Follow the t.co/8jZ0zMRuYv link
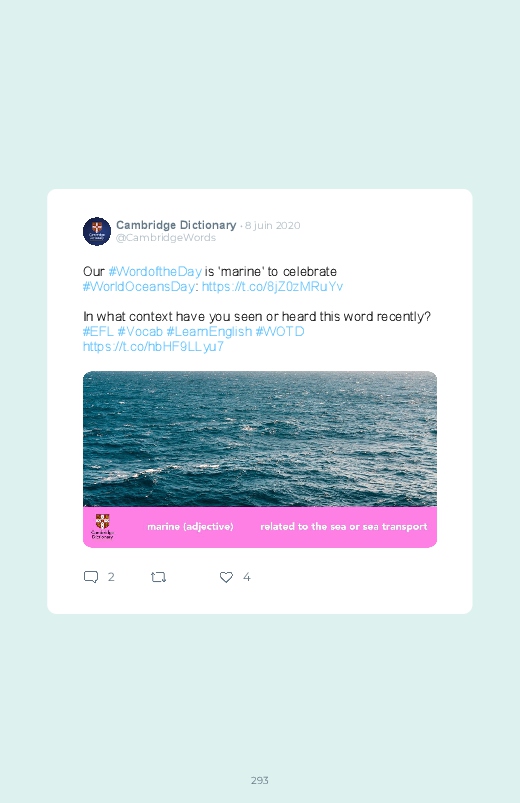 [x=273, y=286]
